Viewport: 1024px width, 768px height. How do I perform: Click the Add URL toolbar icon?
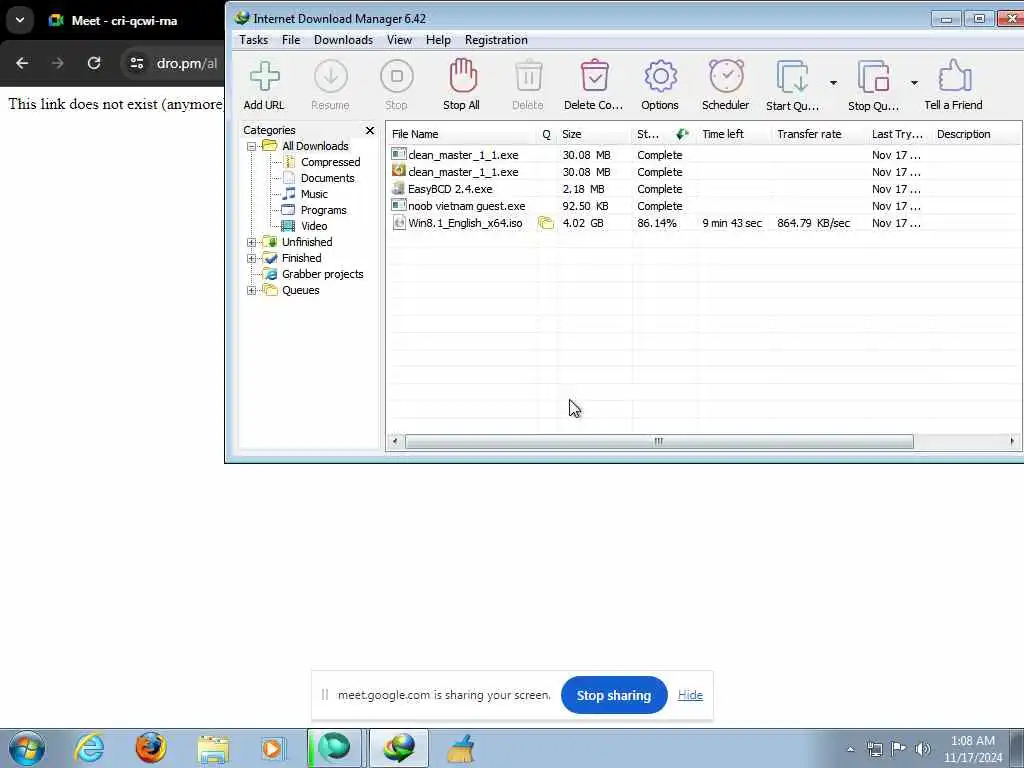pyautogui.click(x=264, y=77)
